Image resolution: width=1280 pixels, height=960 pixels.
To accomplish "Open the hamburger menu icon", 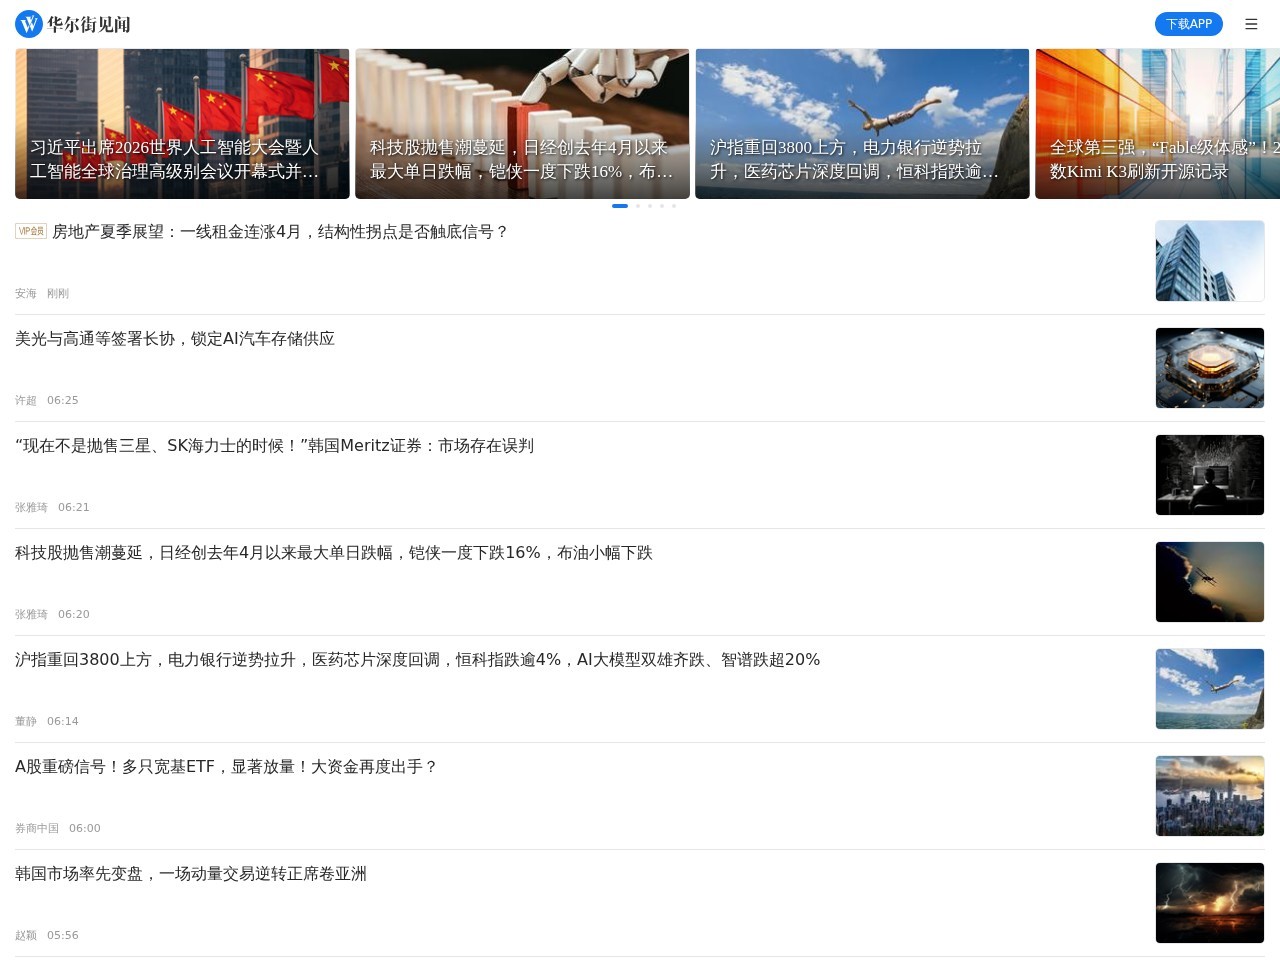I will tap(1251, 24).
